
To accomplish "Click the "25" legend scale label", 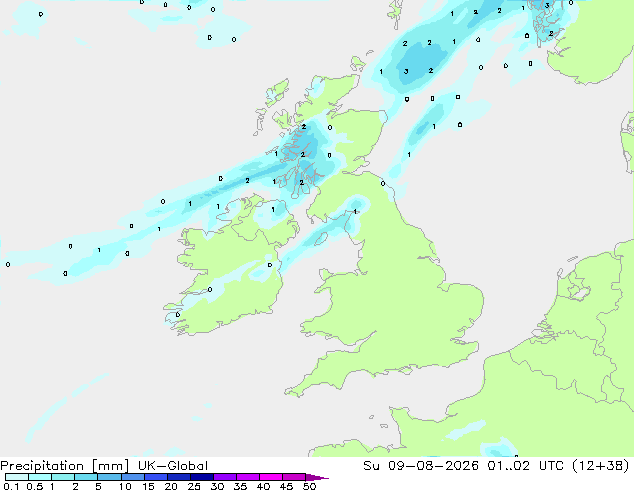I will pos(194,486).
